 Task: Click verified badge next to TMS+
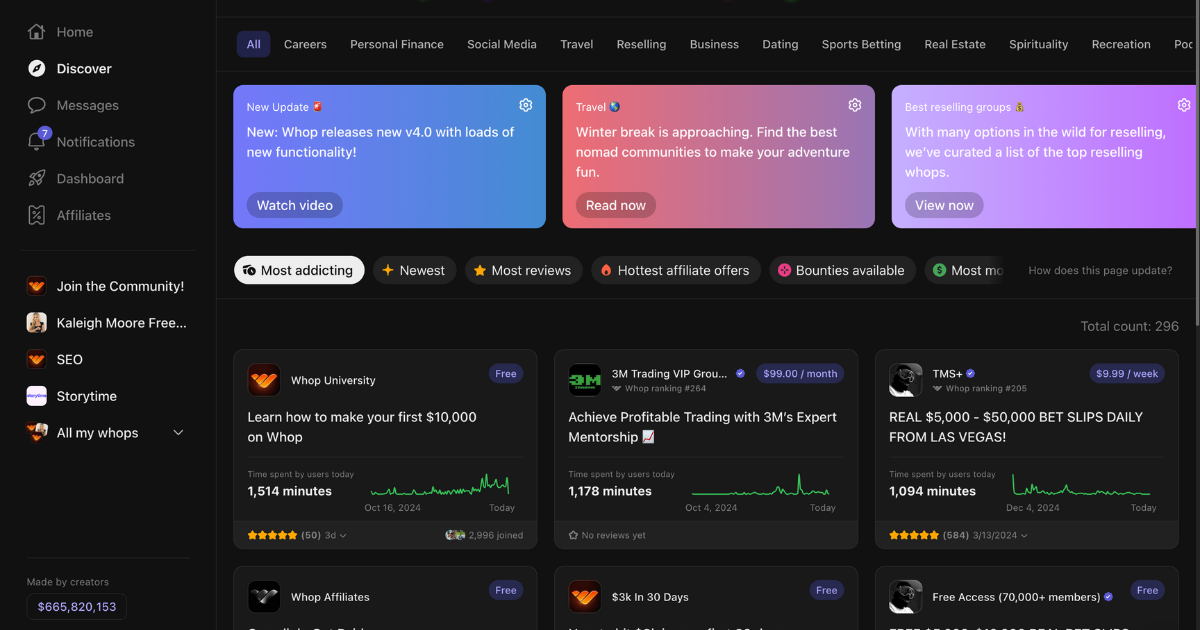[x=971, y=373]
